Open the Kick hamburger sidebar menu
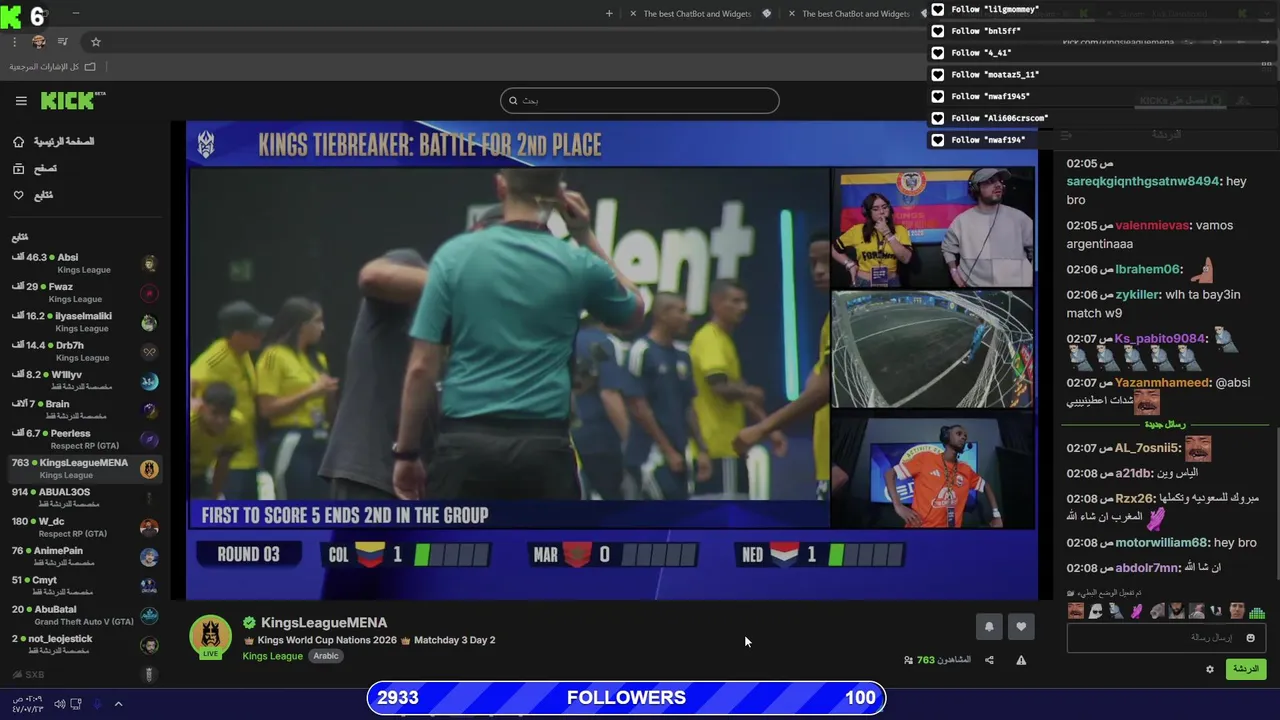This screenshot has width=1280, height=720. 21,100
